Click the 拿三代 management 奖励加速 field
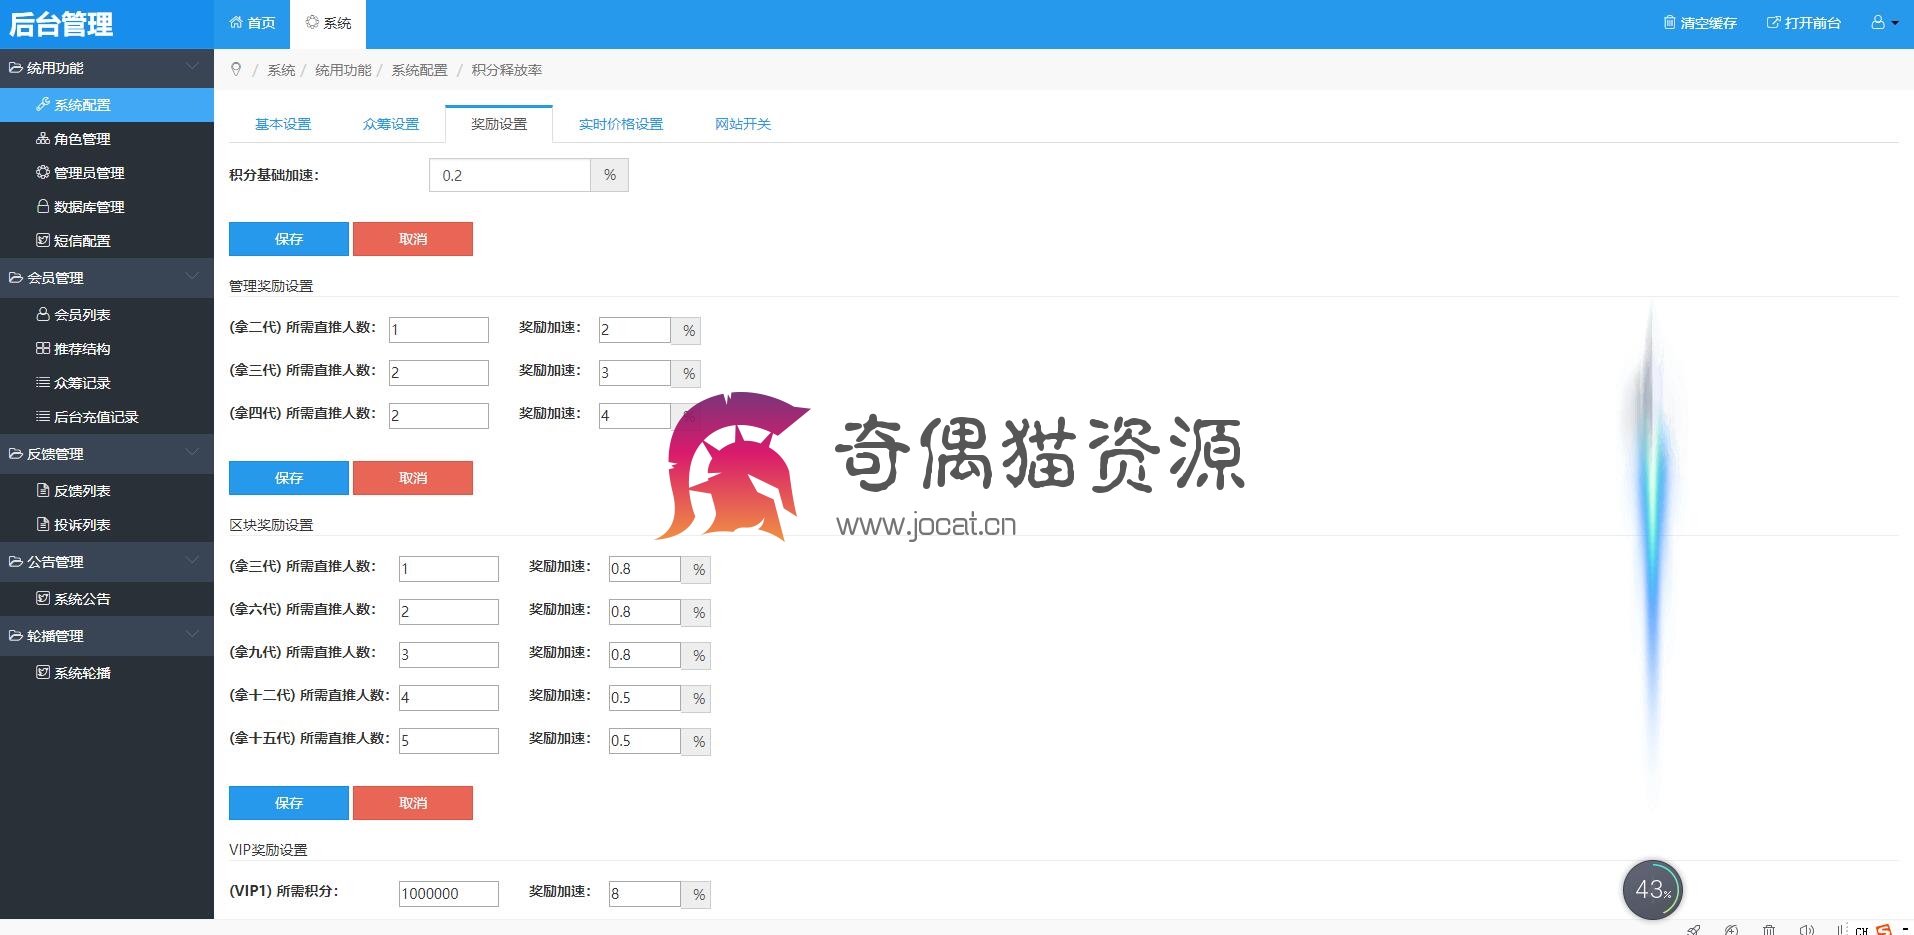This screenshot has height=935, width=1914. pyautogui.click(x=635, y=373)
